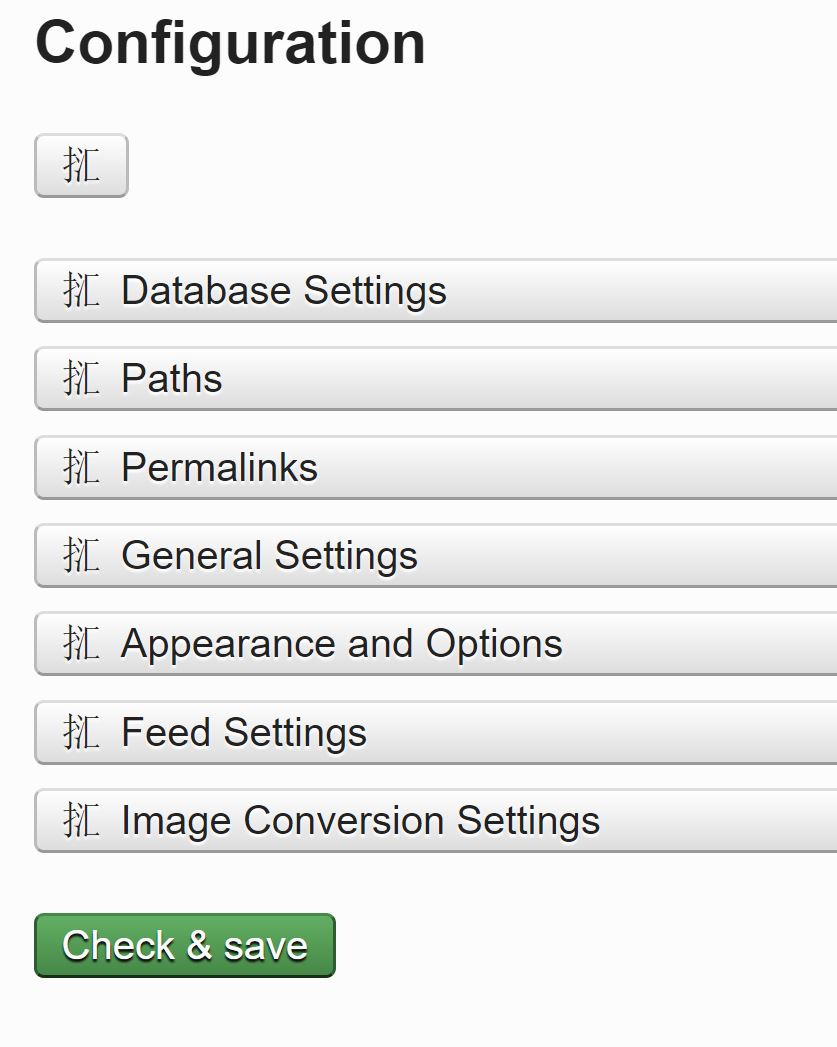The height and width of the screenshot is (1047, 837).
Task: Click the icon beside Paths
Action: click(81, 379)
